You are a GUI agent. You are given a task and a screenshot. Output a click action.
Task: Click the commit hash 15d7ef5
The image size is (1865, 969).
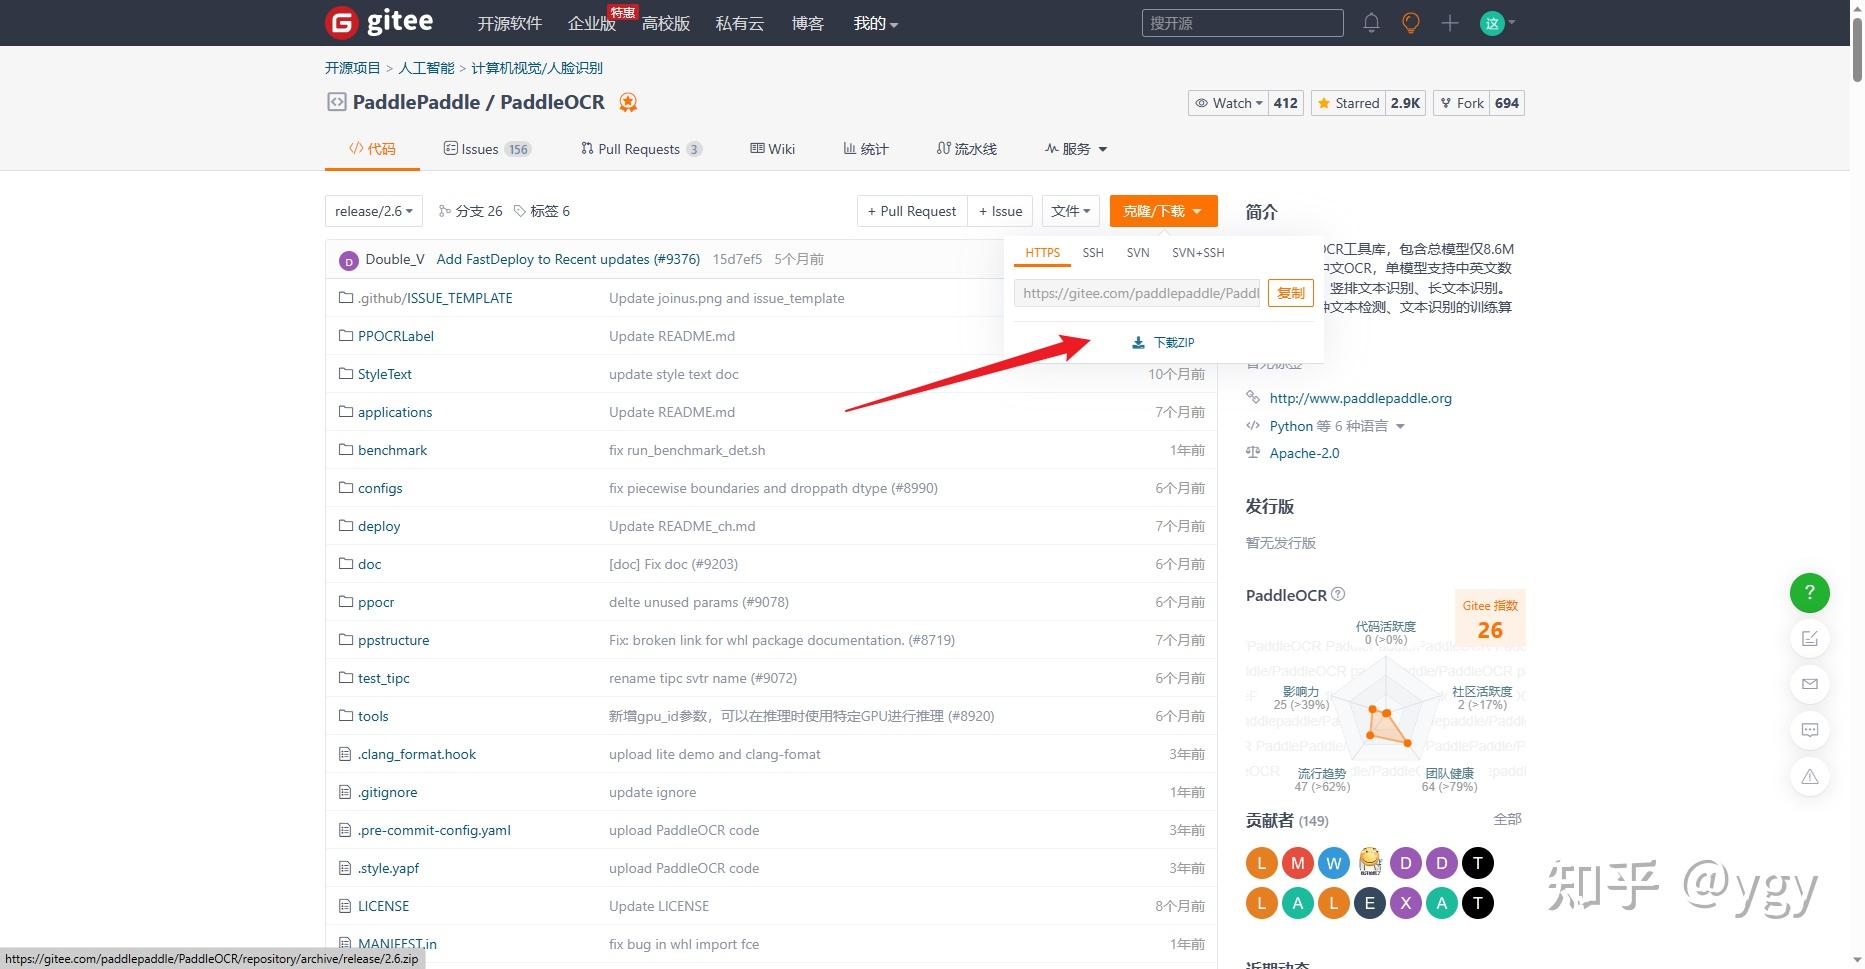click(737, 259)
